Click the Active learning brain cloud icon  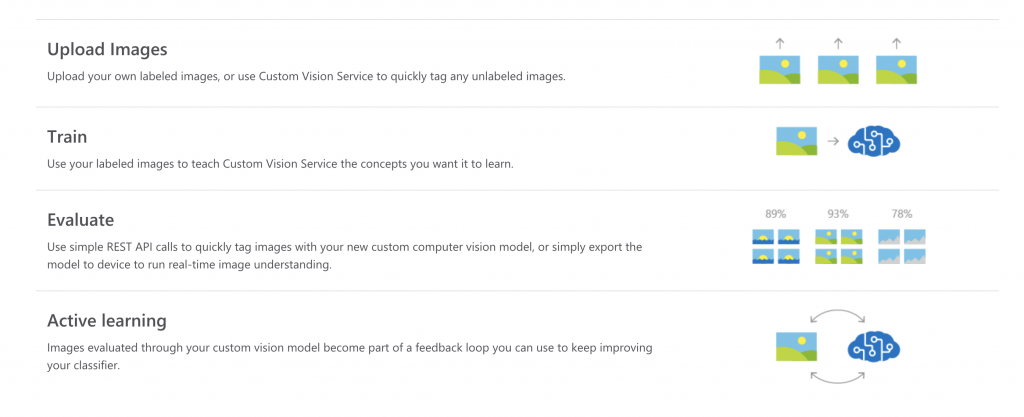tap(874, 347)
